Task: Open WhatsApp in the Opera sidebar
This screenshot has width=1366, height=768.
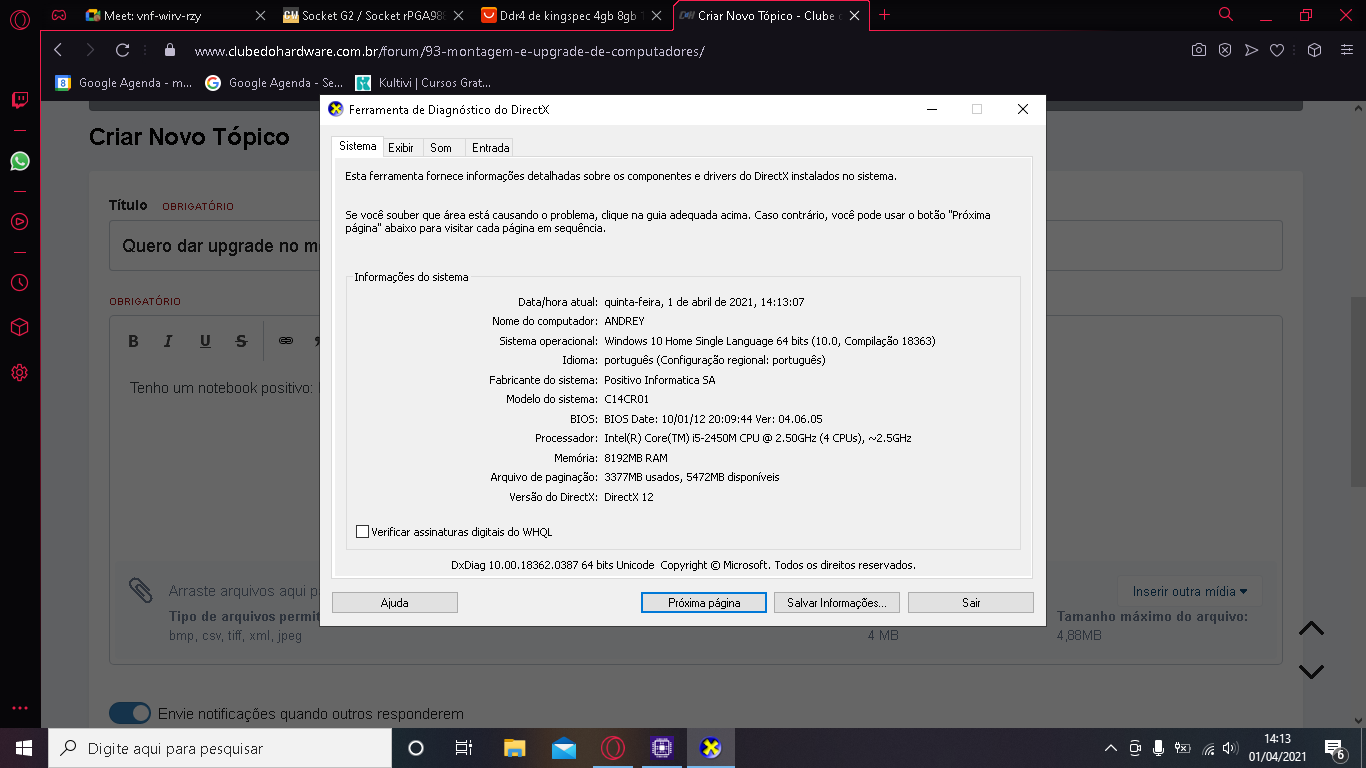Action: [x=19, y=161]
